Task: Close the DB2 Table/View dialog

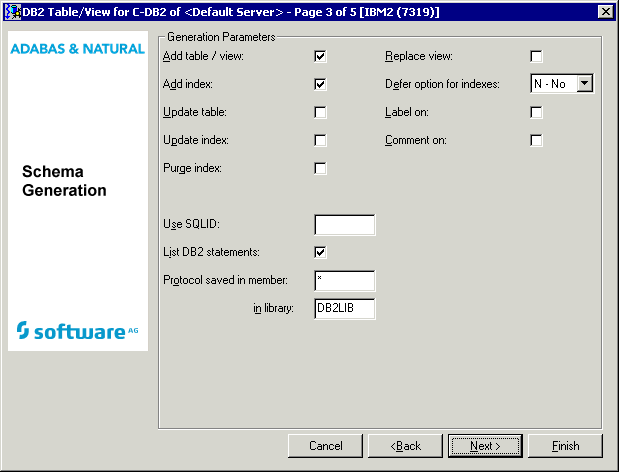Action: pyautogui.click(x=605, y=10)
